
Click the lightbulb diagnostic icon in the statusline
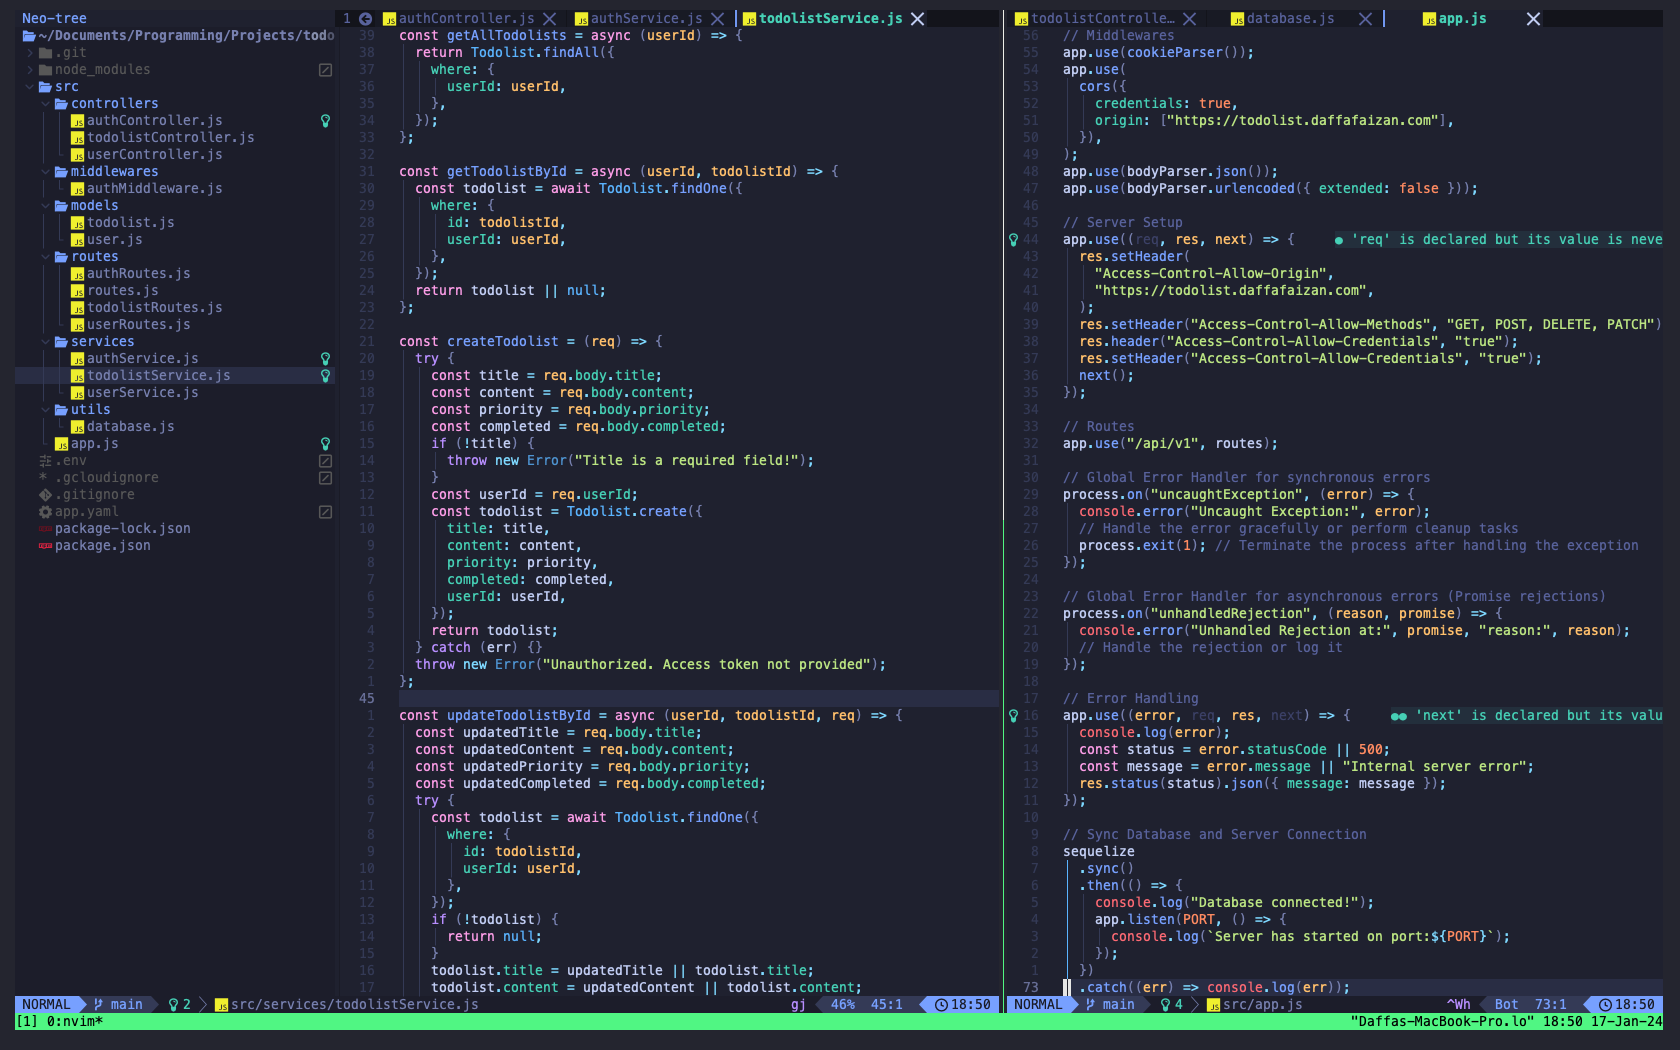pos(172,1004)
